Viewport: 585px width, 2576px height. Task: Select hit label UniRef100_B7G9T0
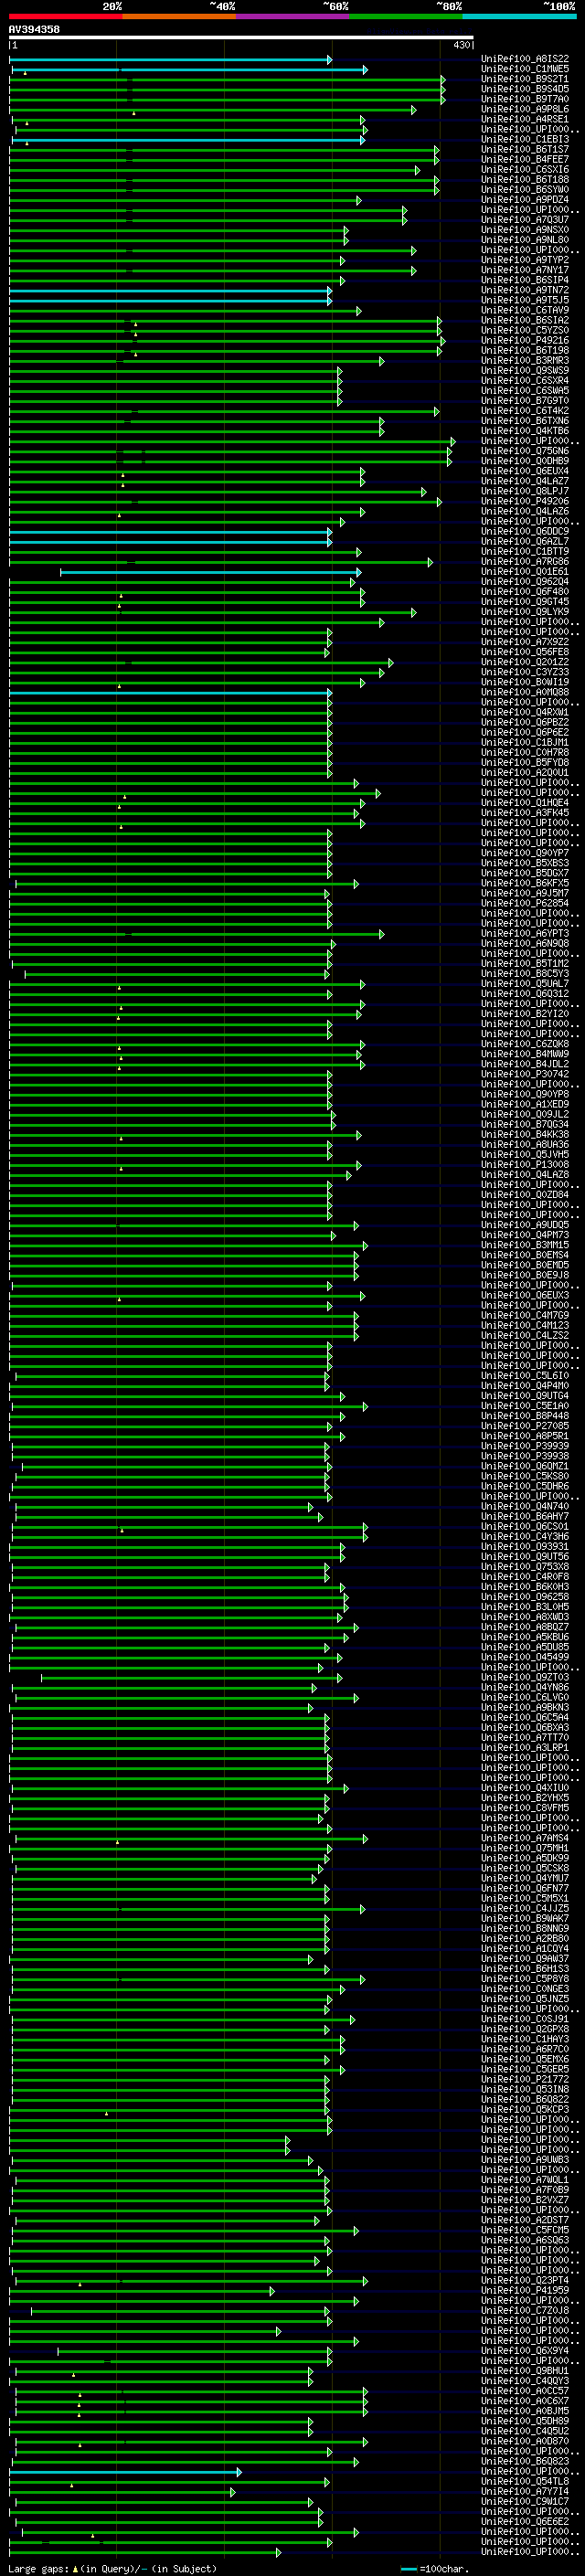pos(525,401)
